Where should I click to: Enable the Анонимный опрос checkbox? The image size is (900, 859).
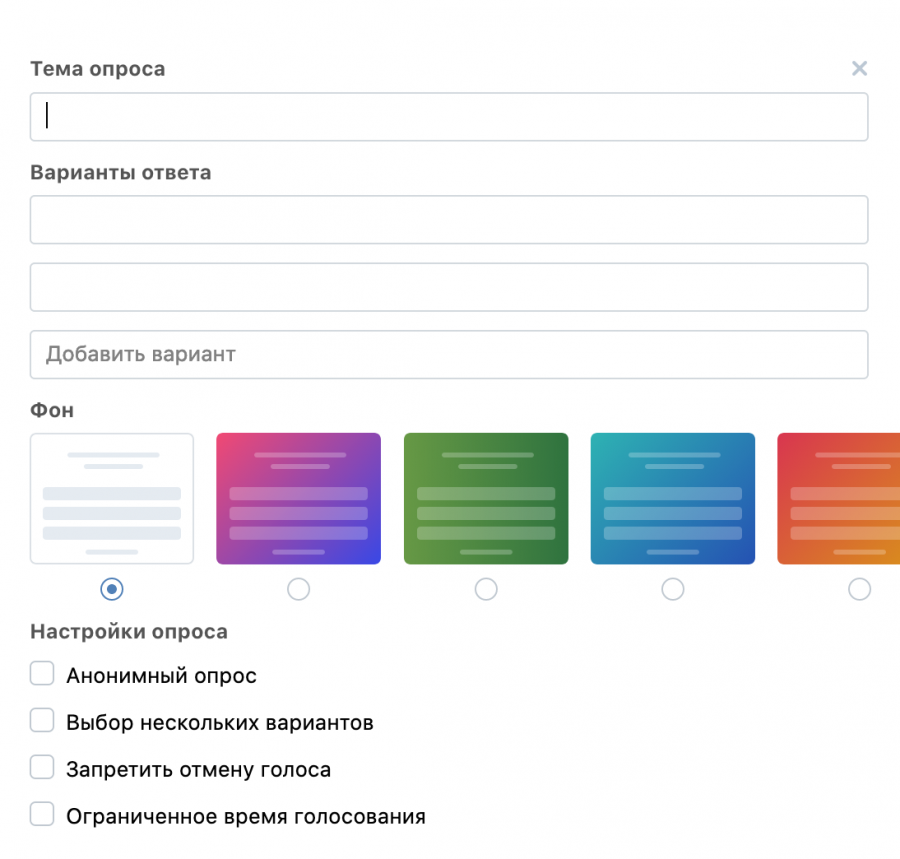click(42, 674)
